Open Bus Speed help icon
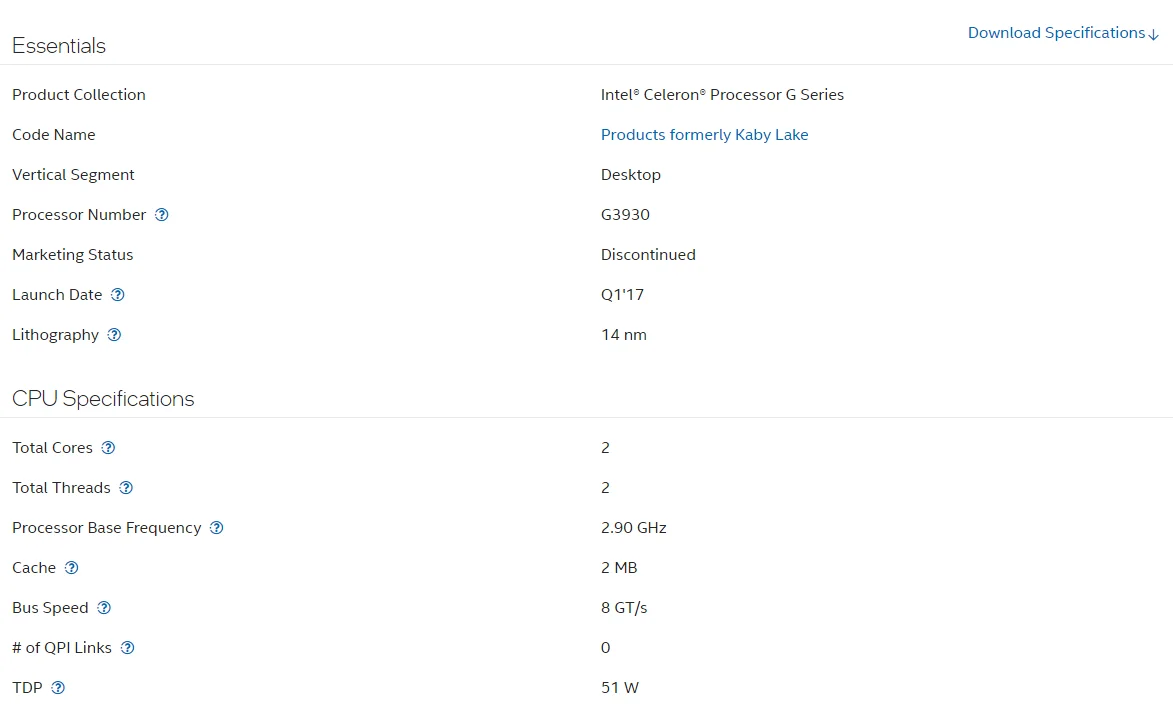The image size is (1173, 718). tap(104, 608)
